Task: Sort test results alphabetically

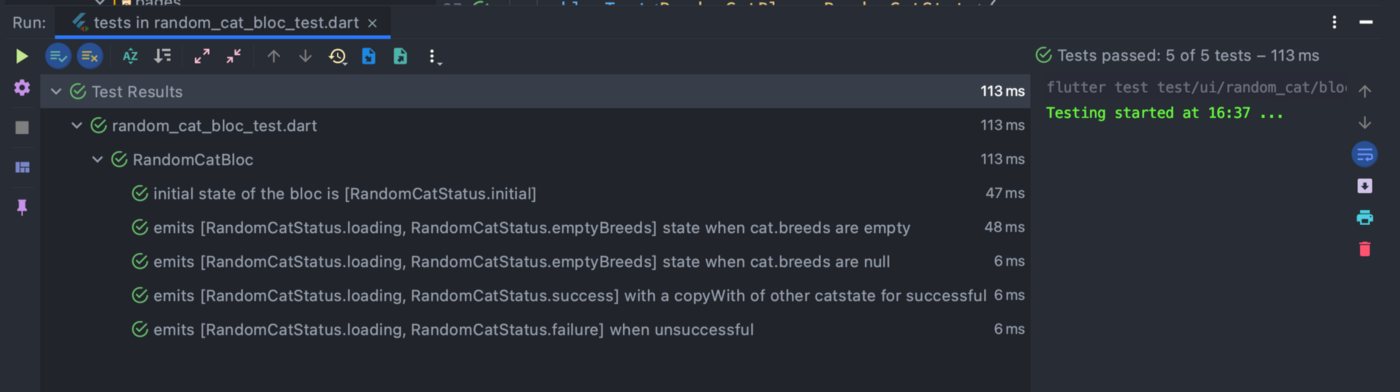Action: pyautogui.click(x=130, y=56)
